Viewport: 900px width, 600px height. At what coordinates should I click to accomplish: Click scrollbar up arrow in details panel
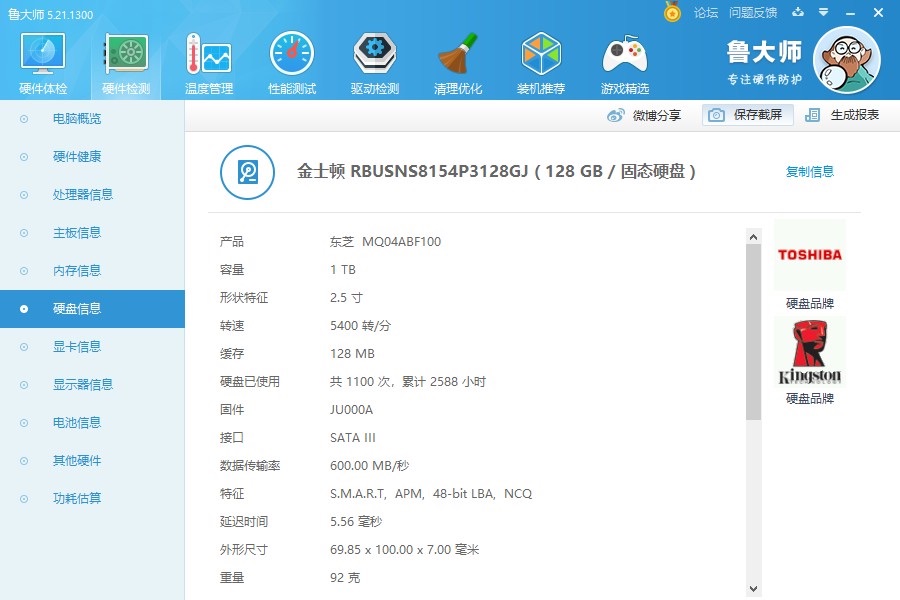click(x=754, y=237)
